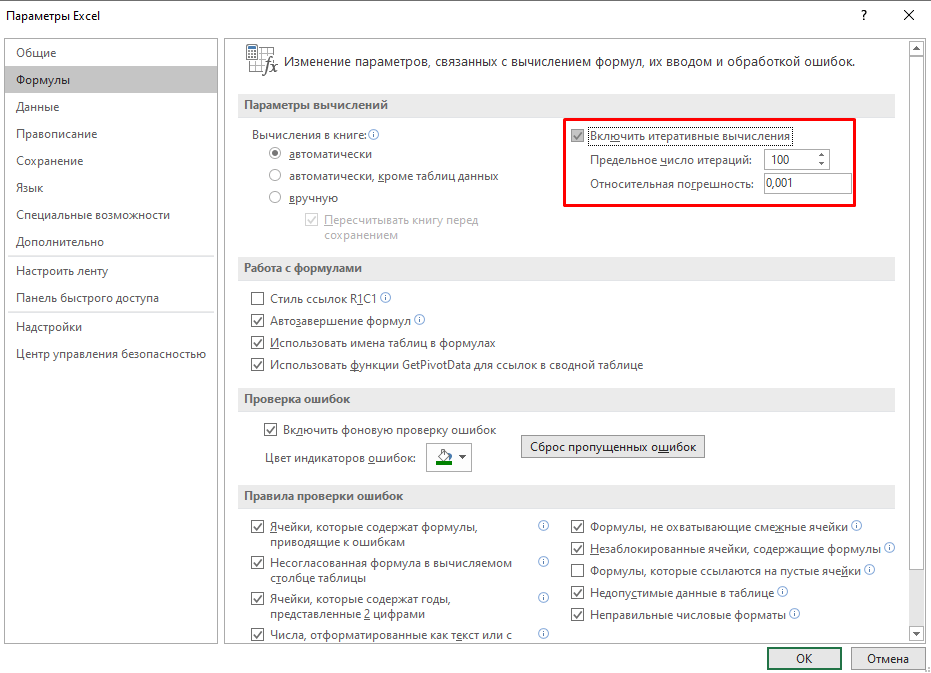The width and height of the screenshot is (931, 673).
Task: Toggle Использовать функции GetPivotData checkbox
Action: 258,365
